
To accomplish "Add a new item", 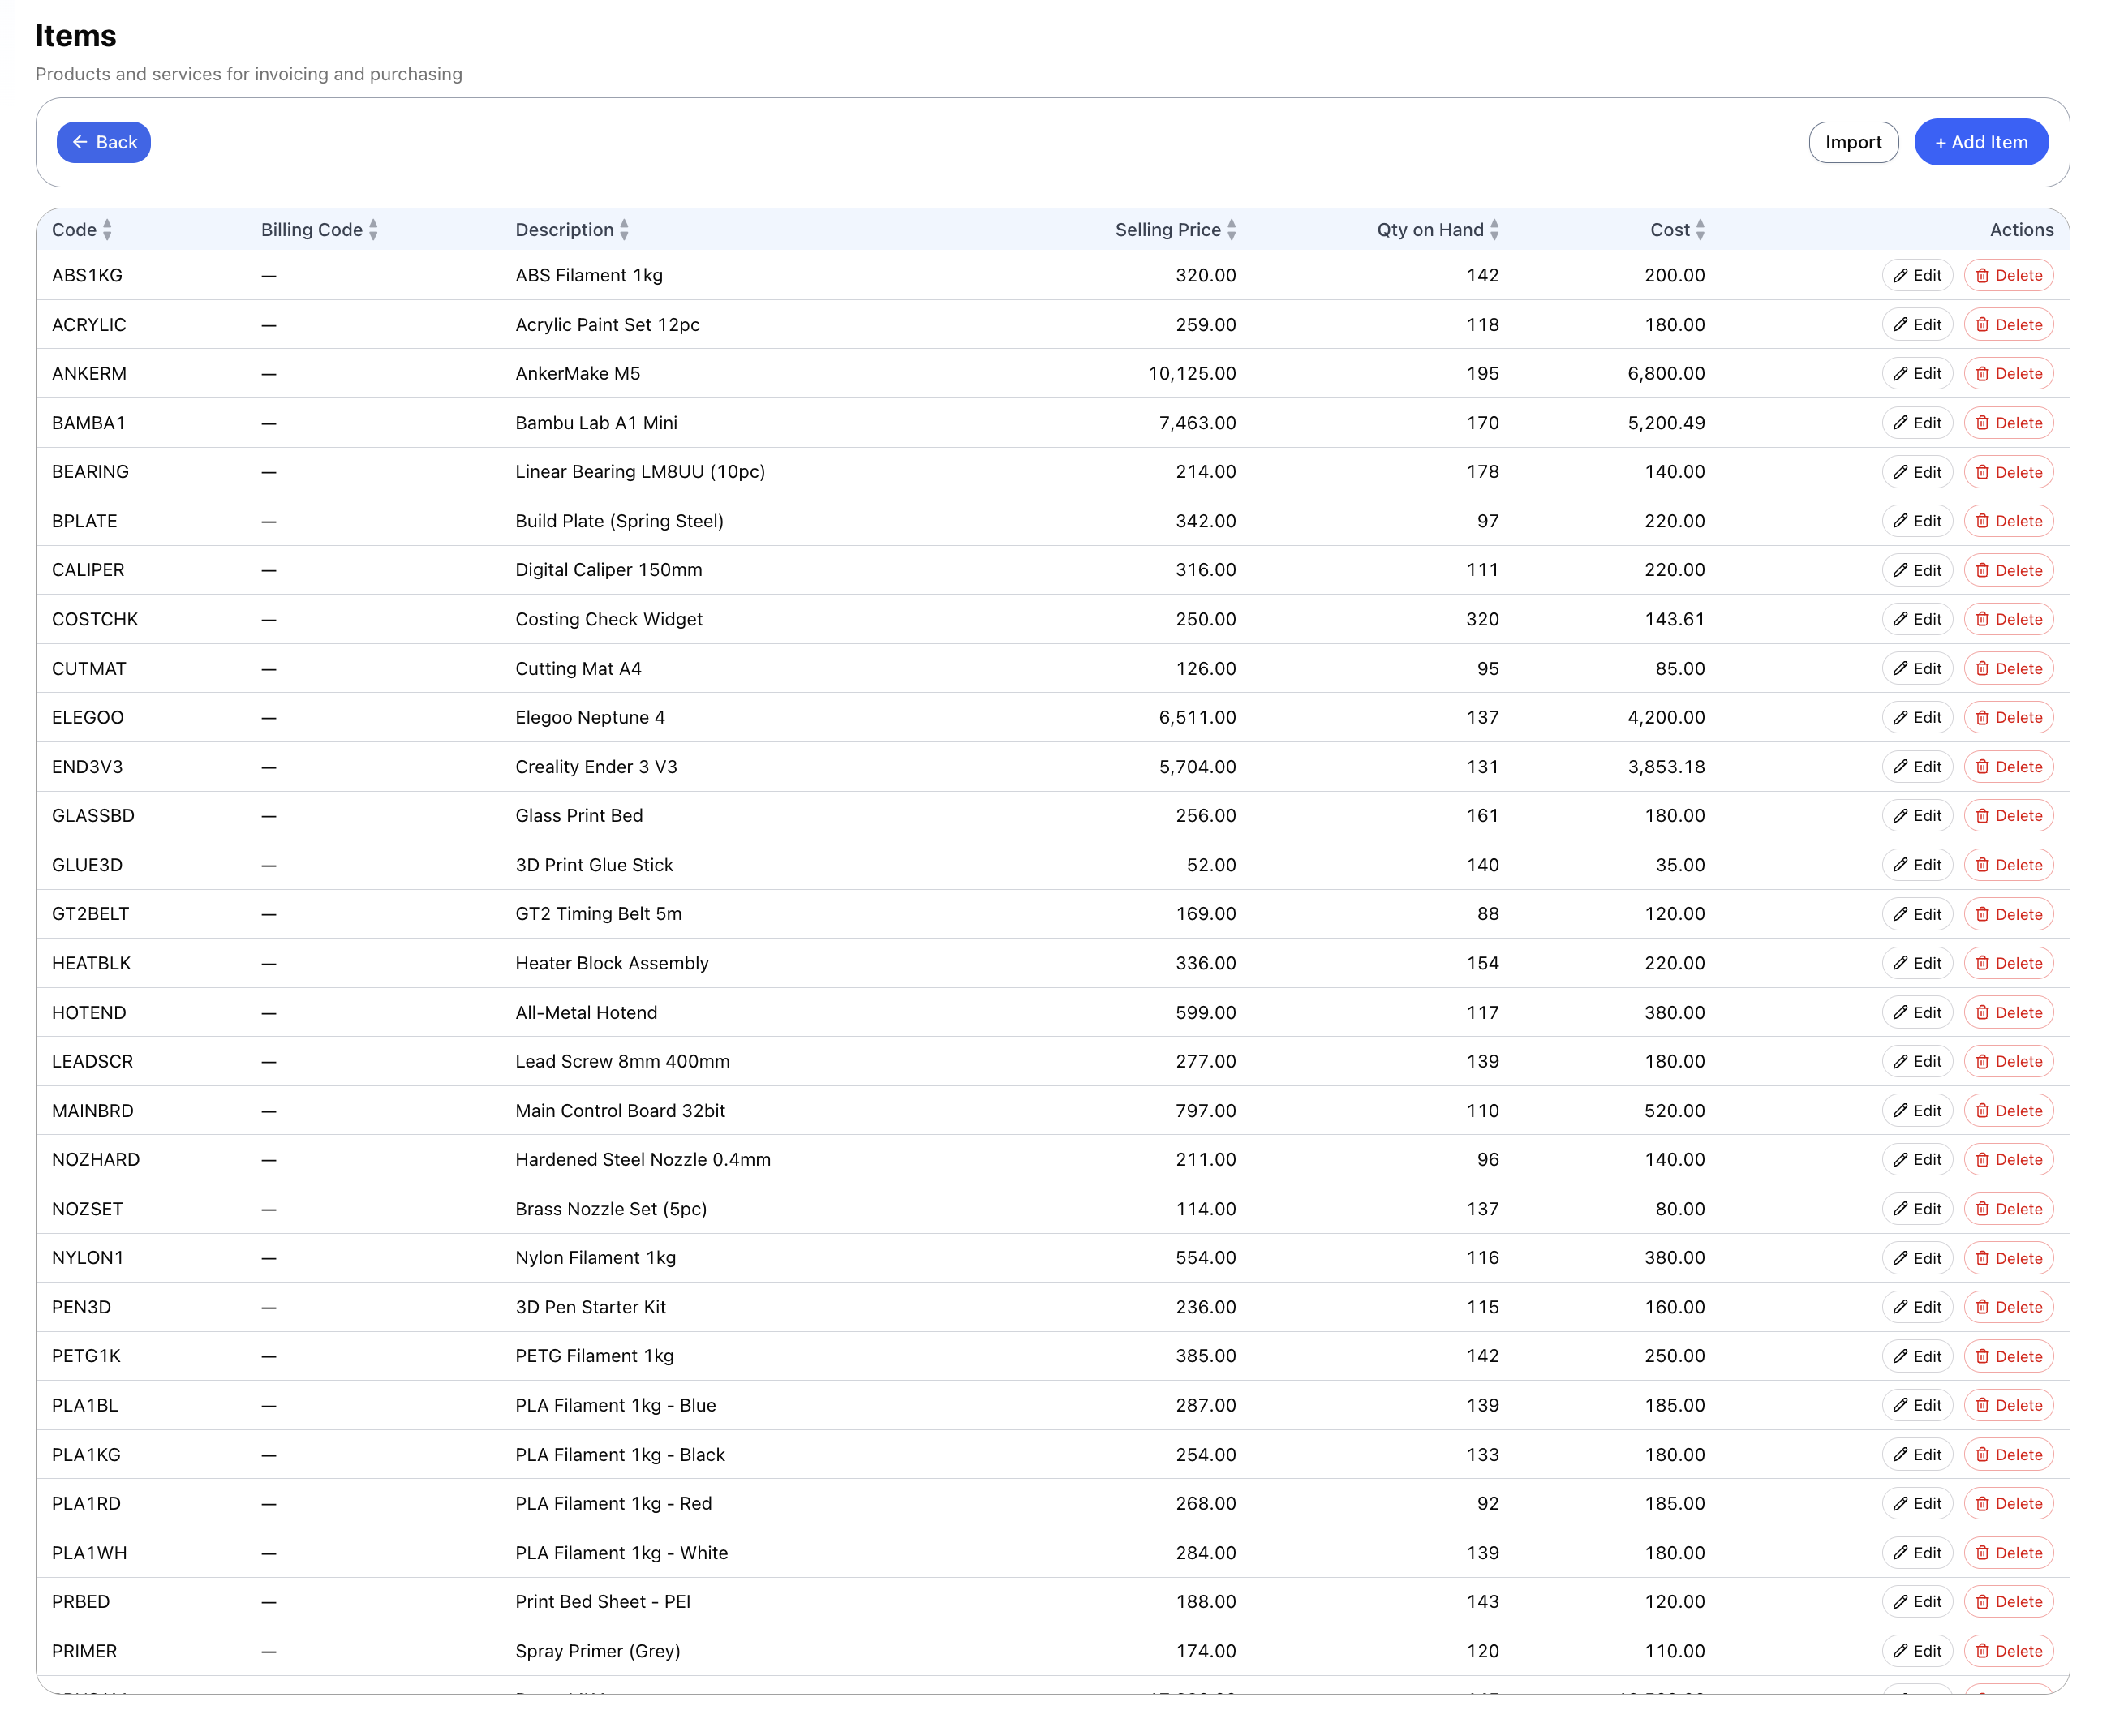I will pos(1980,142).
